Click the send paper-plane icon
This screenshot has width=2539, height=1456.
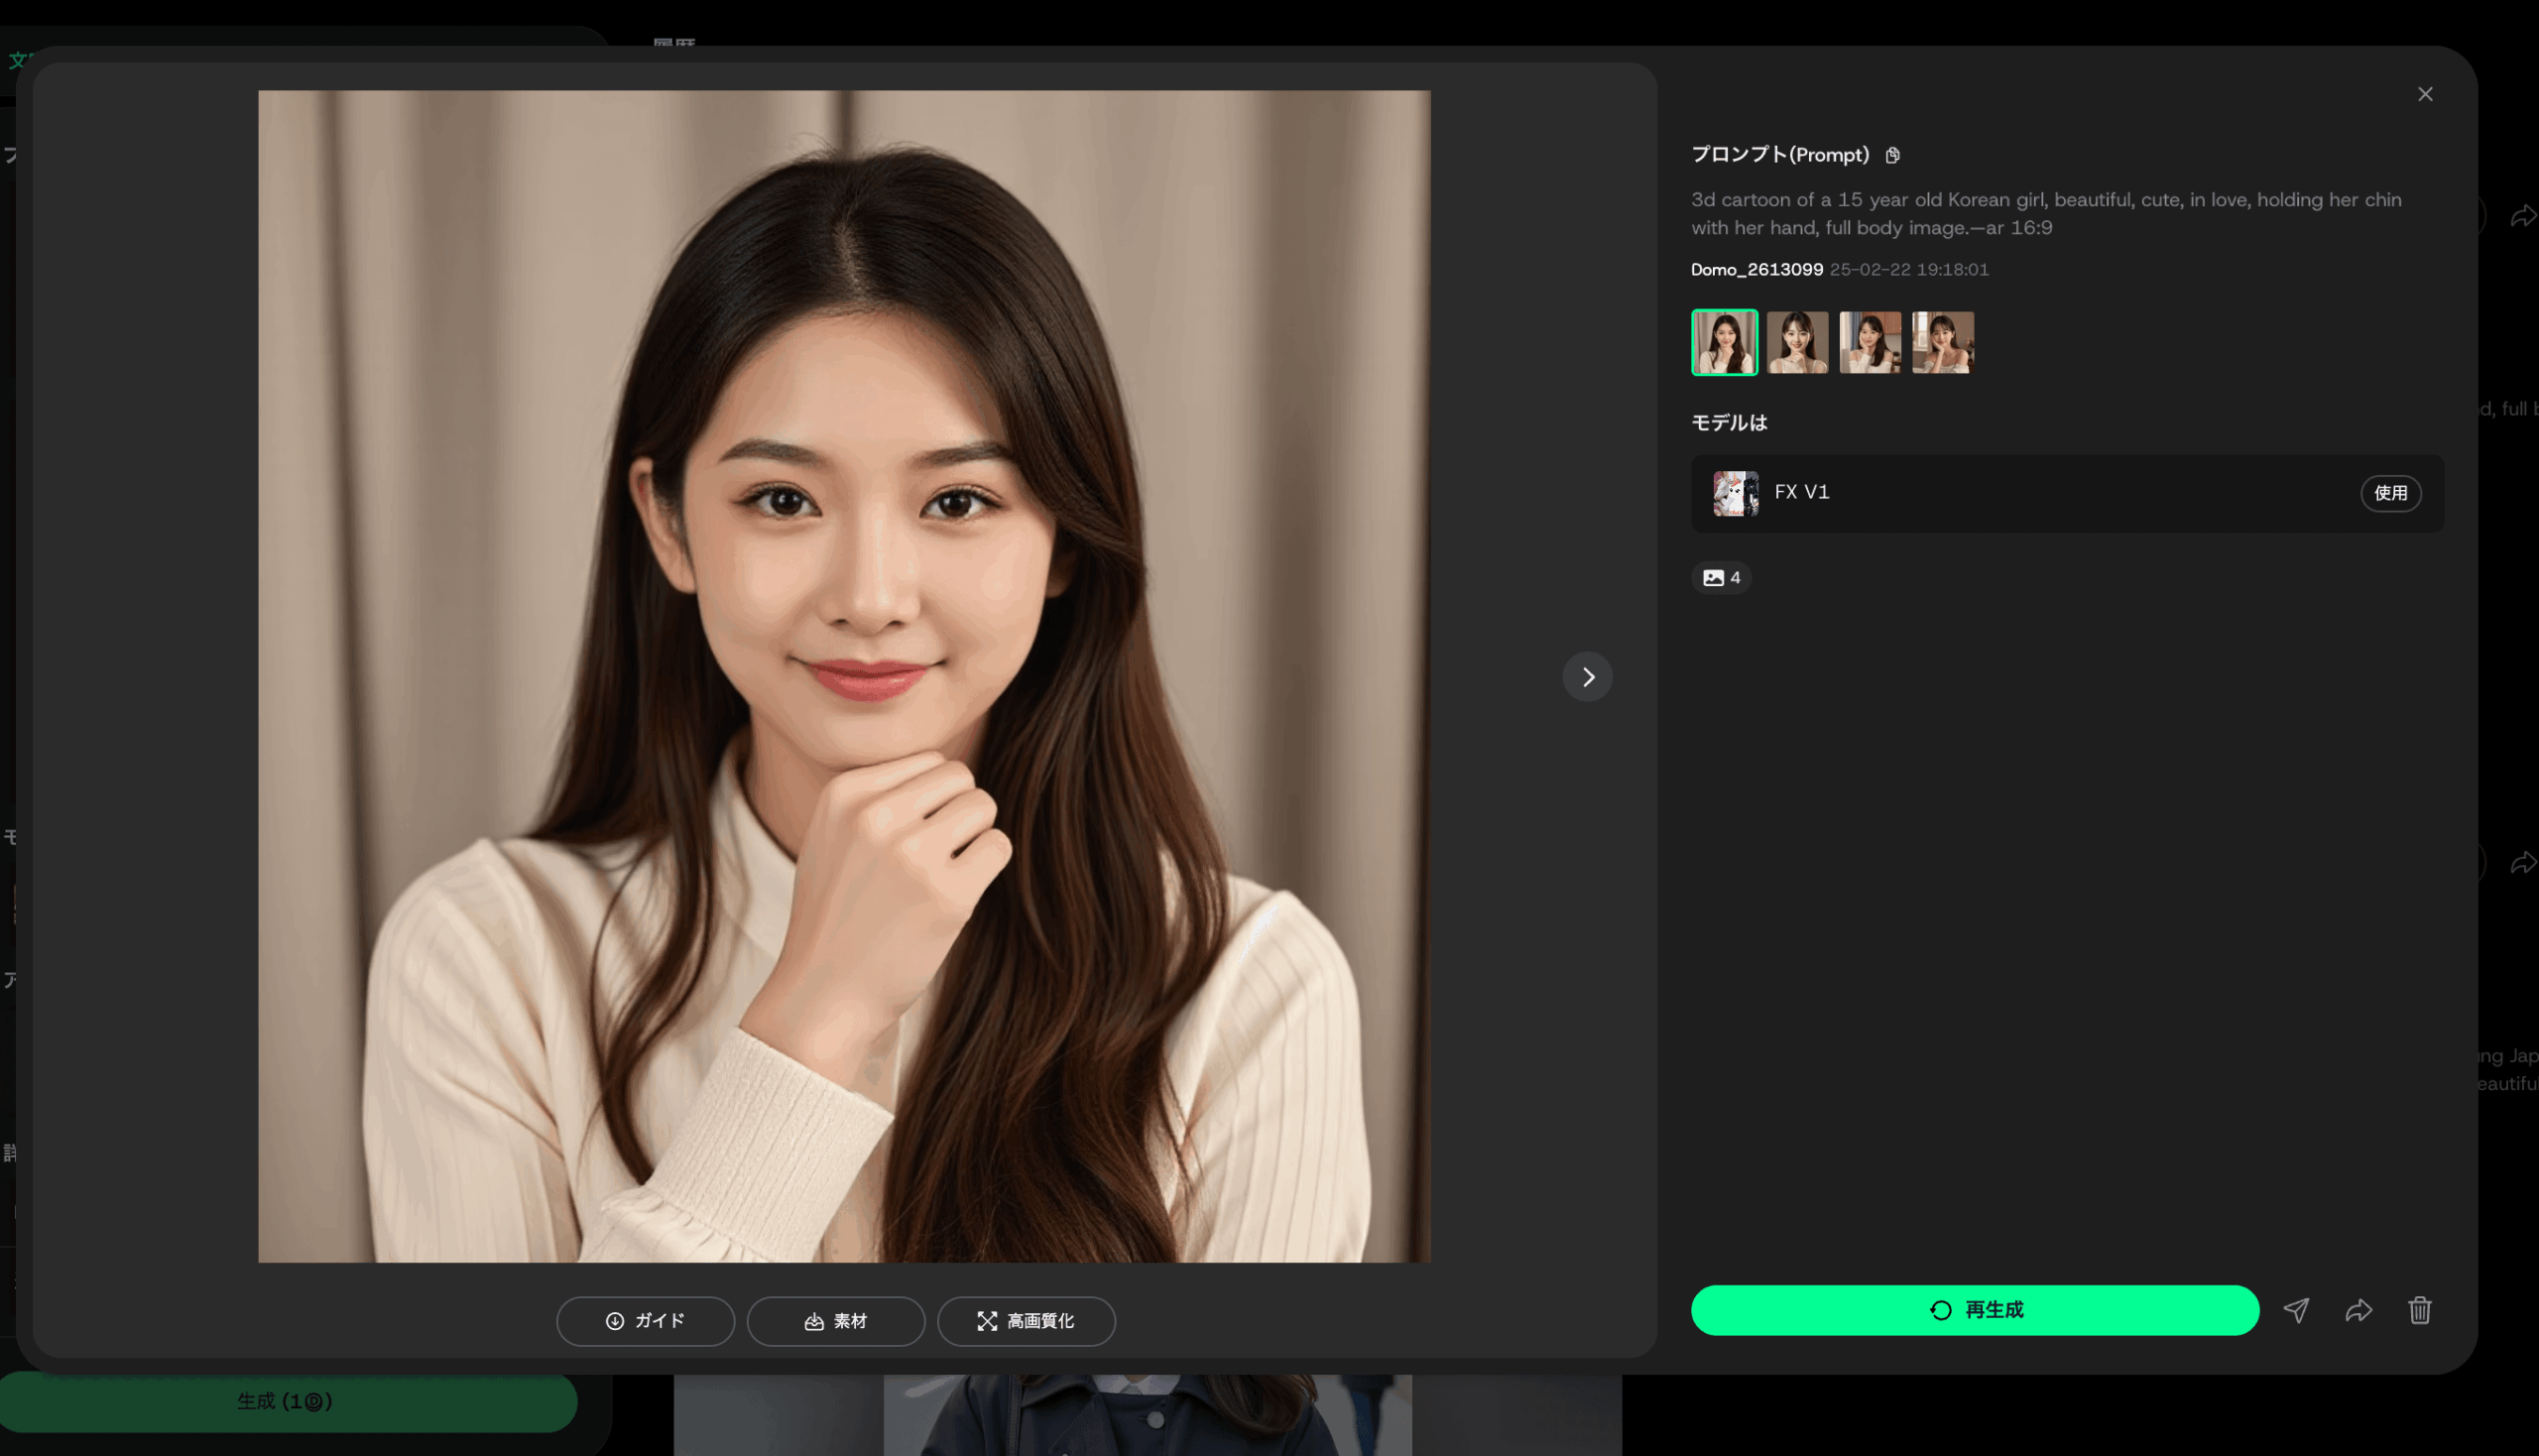pos(2296,1310)
